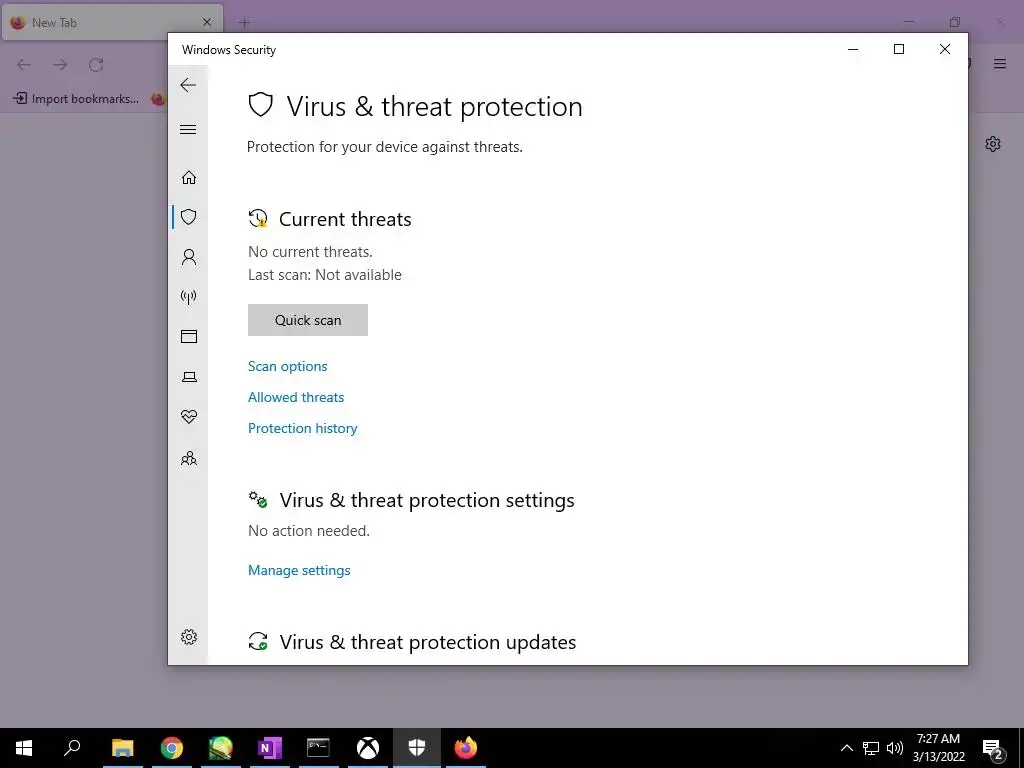Close the Windows Security window
The width and height of the screenshot is (1024, 768).
pos(944,50)
